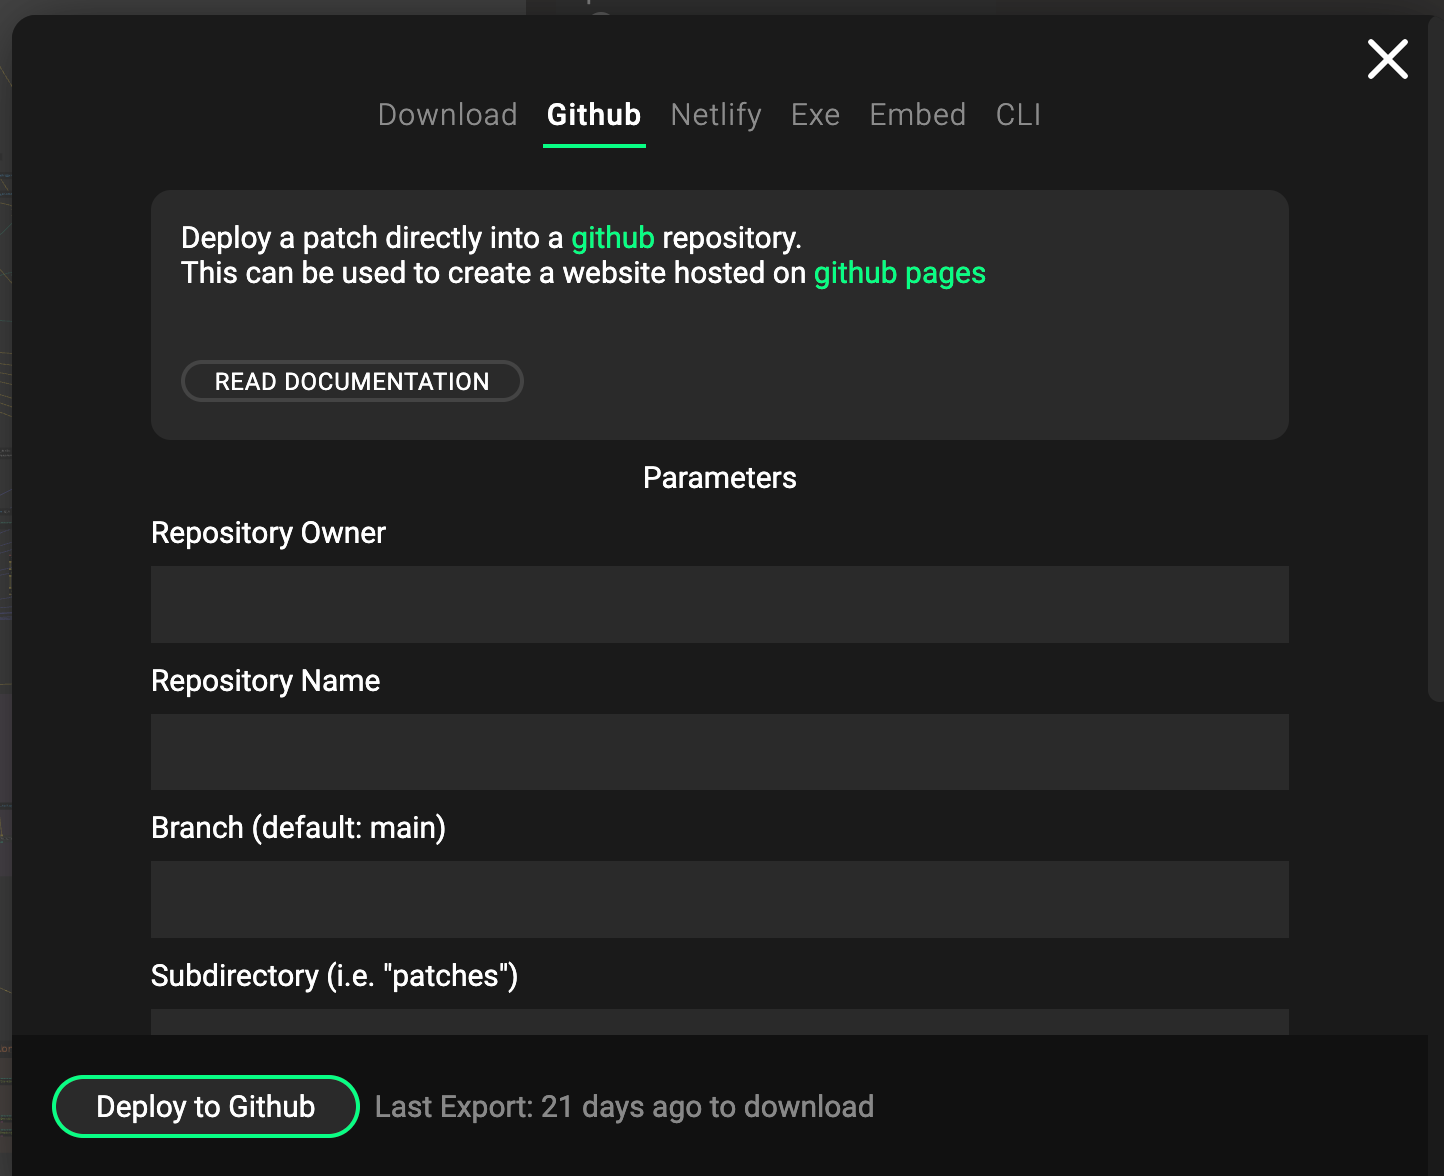Close the export dialog with X
Image resolution: width=1444 pixels, height=1176 pixels.
pyautogui.click(x=1388, y=59)
